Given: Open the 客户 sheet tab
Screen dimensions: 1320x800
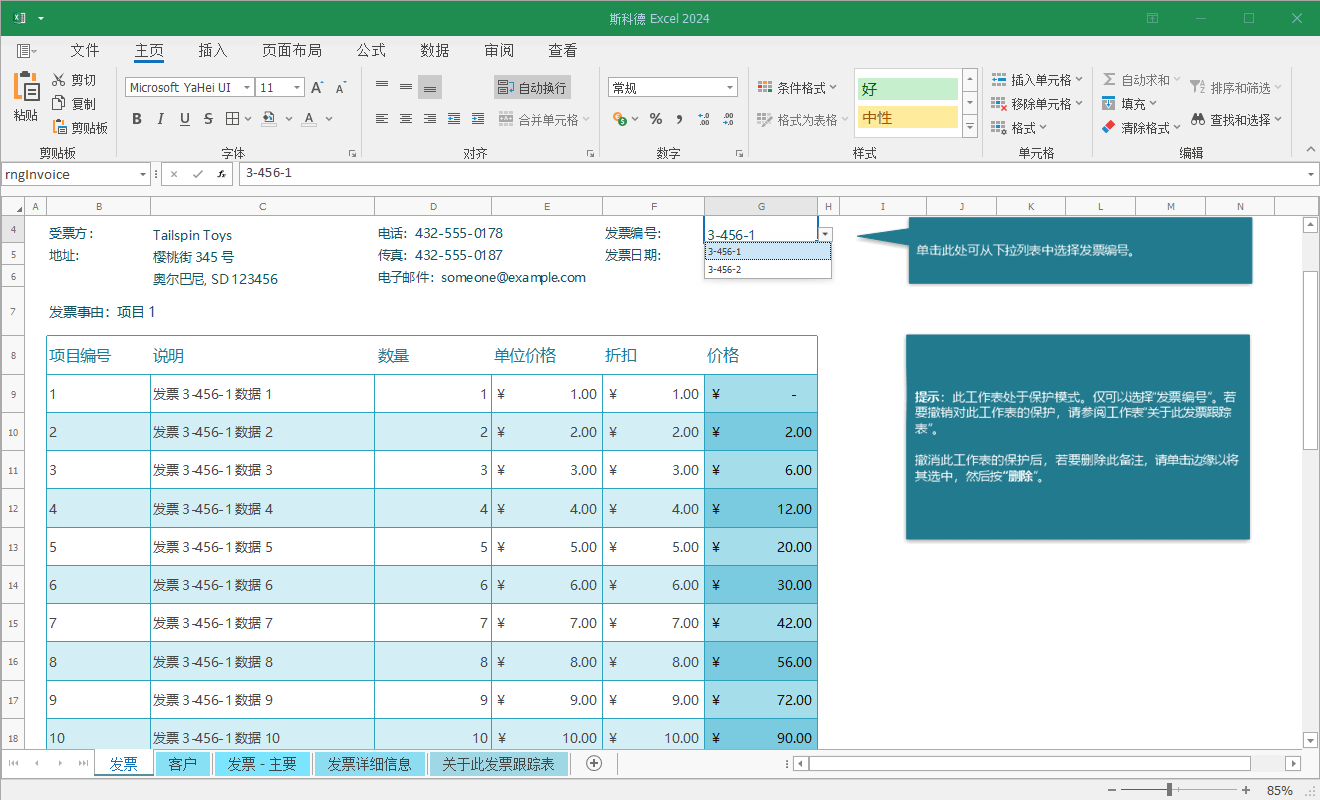Looking at the screenshot, I should [x=182, y=764].
